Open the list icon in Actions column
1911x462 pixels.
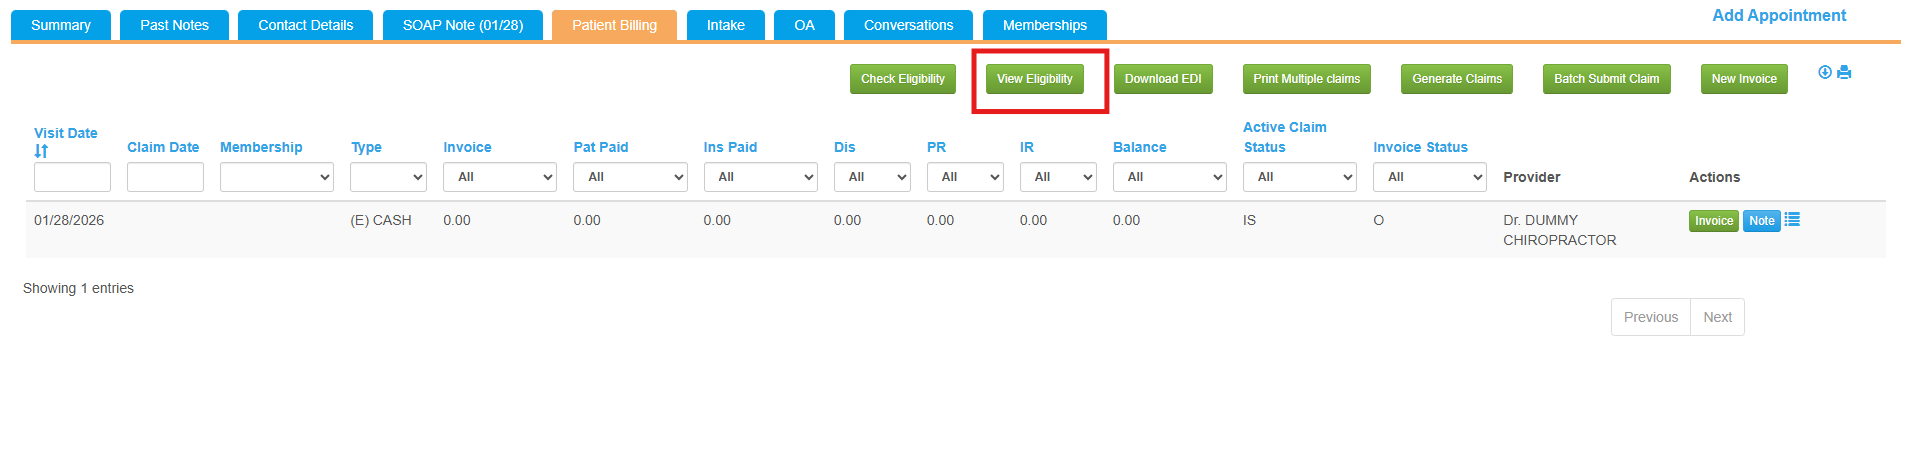(1792, 220)
